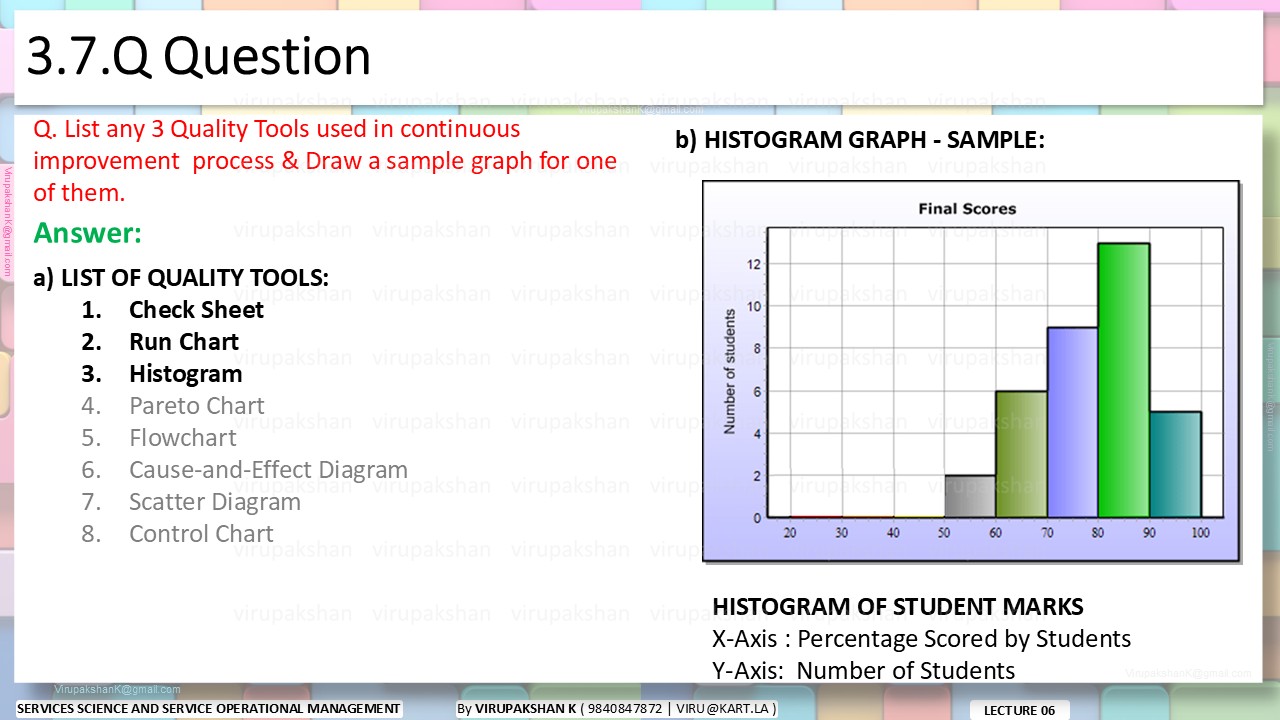Image resolution: width=1280 pixels, height=720 pixels.
Task: Click list item "Scatter Diagram"
Action: coord(215,502)
